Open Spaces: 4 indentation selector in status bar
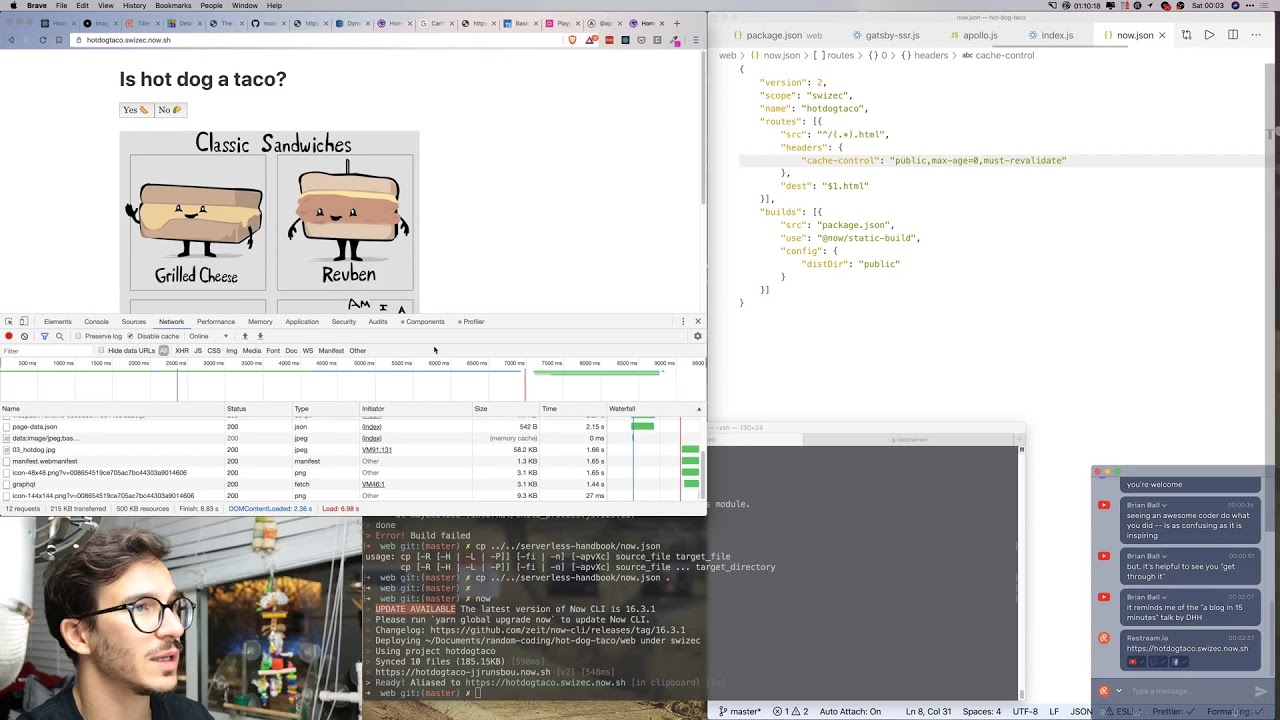1280x720 pixels. coord(982,712)
